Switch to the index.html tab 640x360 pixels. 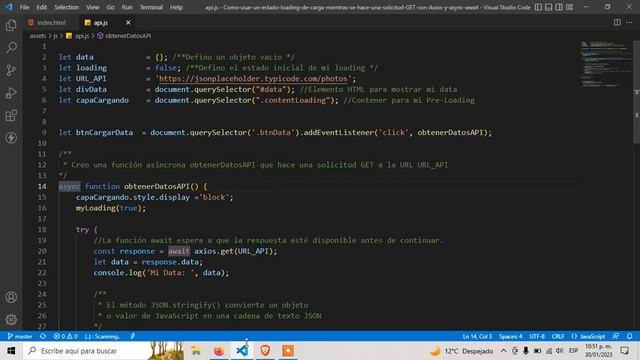point(47,22)
